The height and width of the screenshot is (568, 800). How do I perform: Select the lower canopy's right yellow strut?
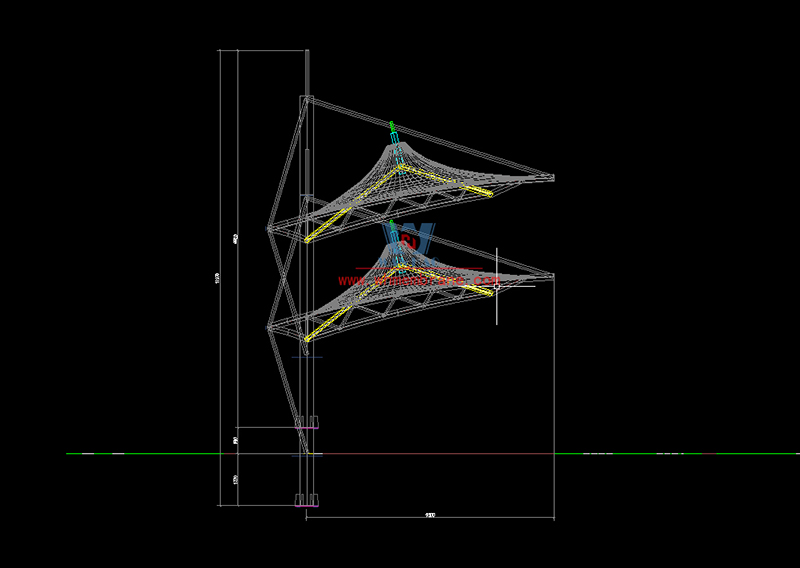click(x=453, y=279)
